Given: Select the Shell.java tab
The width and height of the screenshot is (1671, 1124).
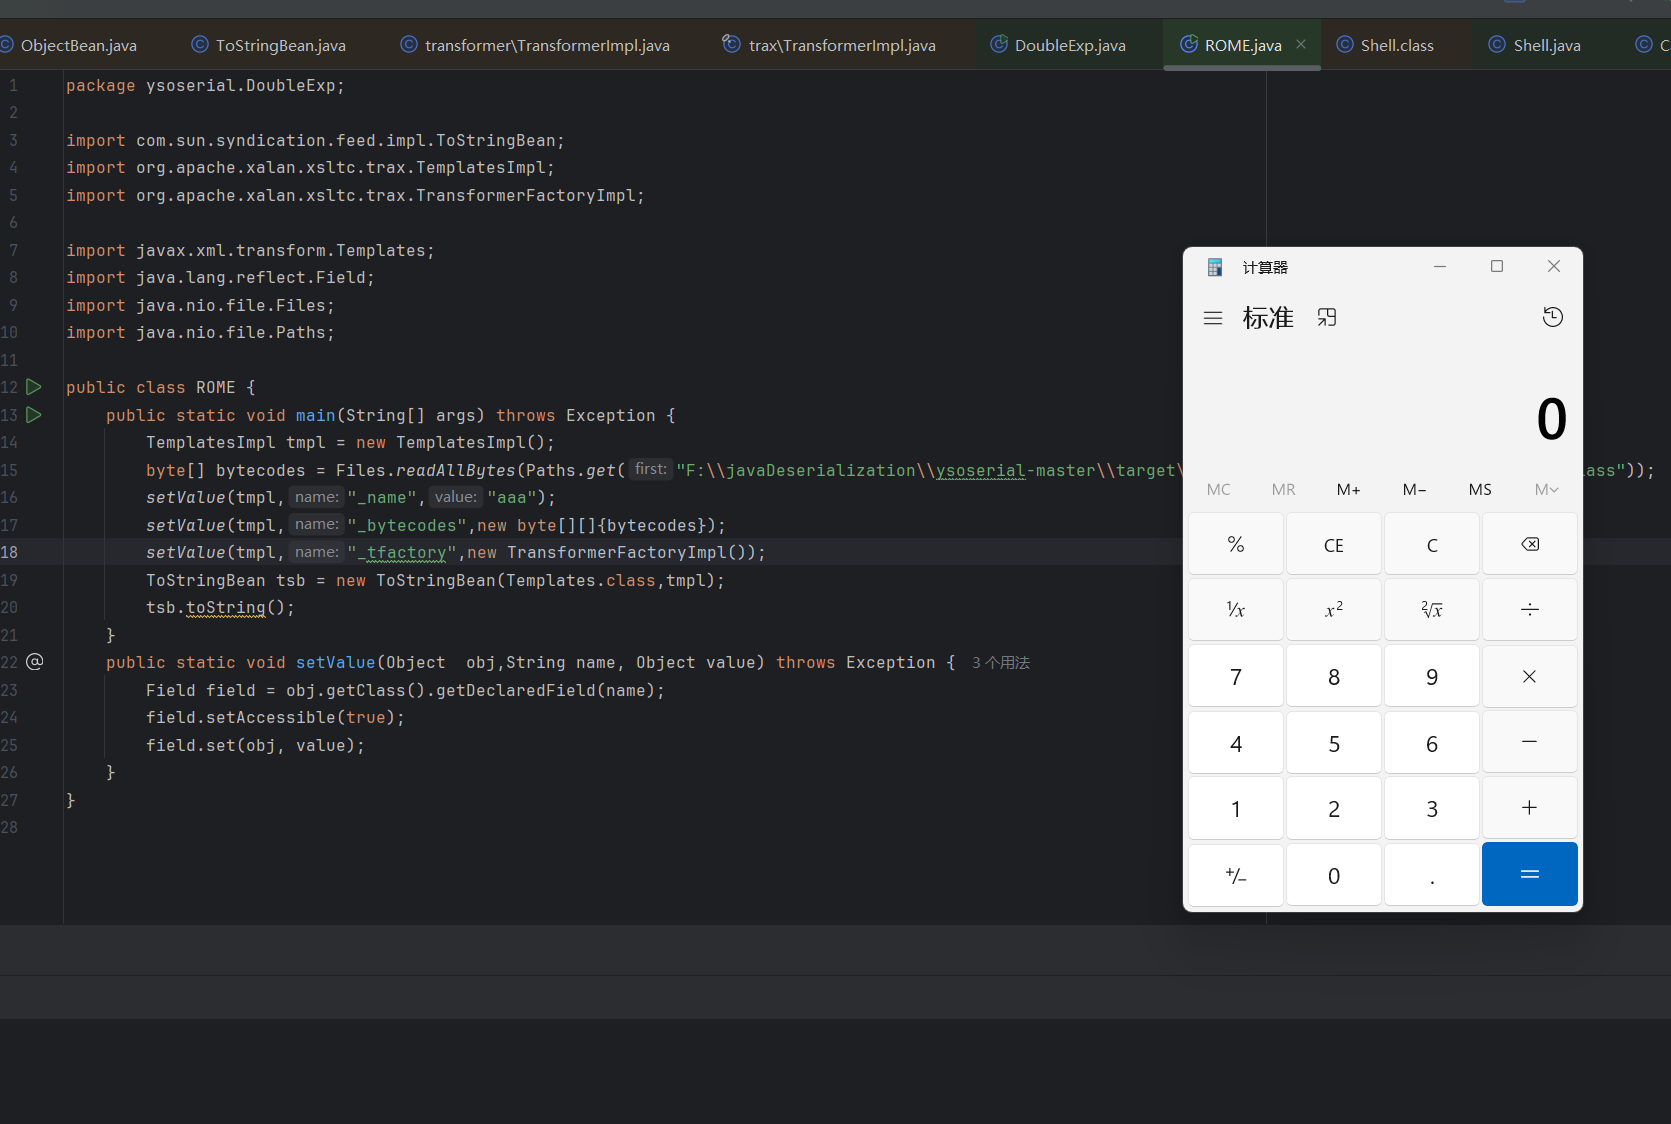Looking at the screenshot, I should 1535,45.
